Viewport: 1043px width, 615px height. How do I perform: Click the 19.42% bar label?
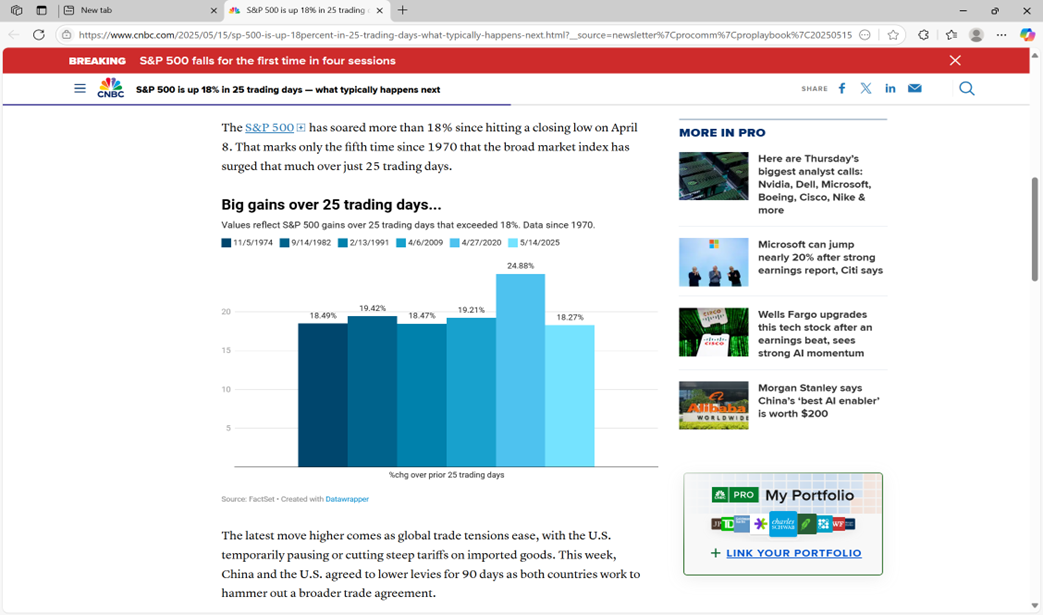(372, 308)
